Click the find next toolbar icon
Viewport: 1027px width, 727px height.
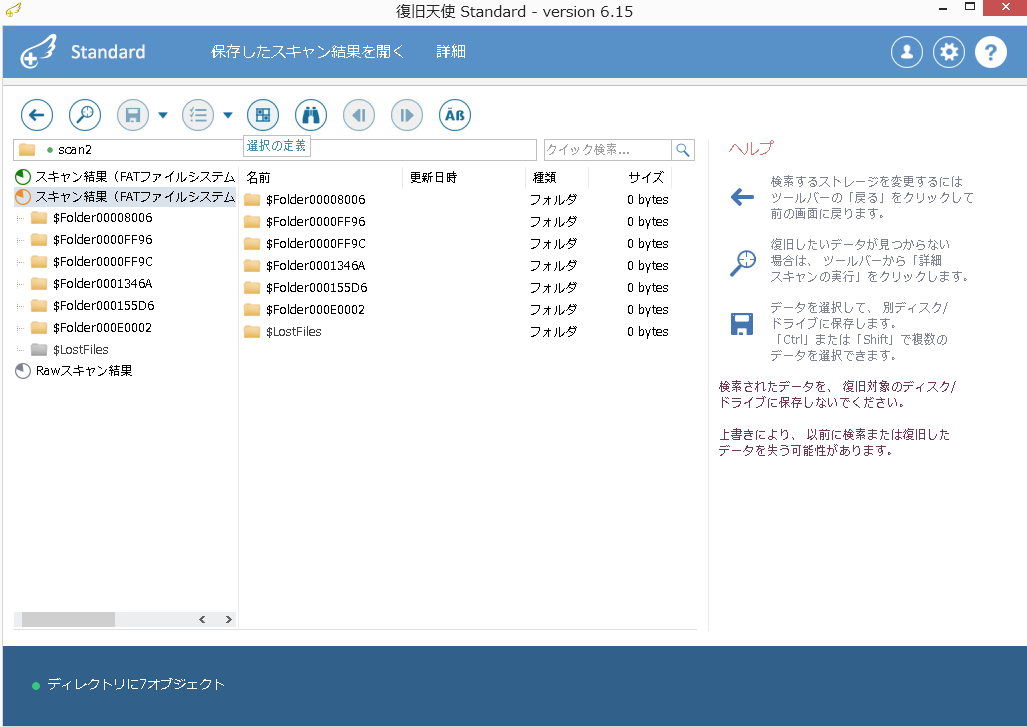coord(407,115)
